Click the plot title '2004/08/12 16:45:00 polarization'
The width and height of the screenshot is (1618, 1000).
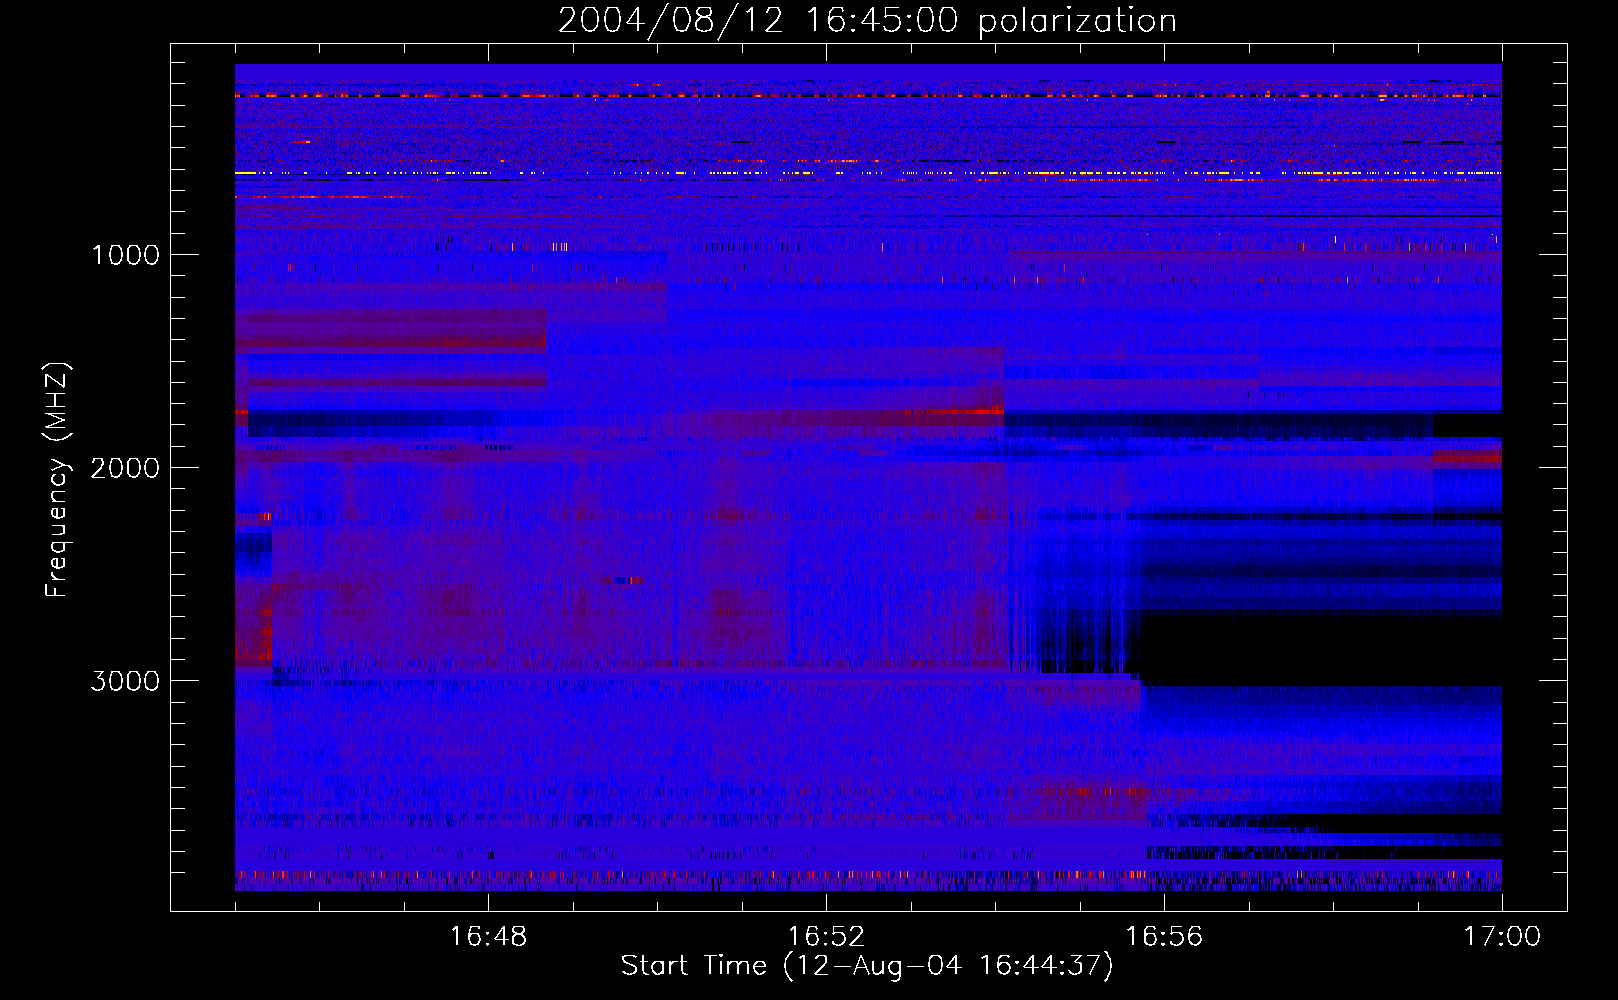(x=867, y=21)
